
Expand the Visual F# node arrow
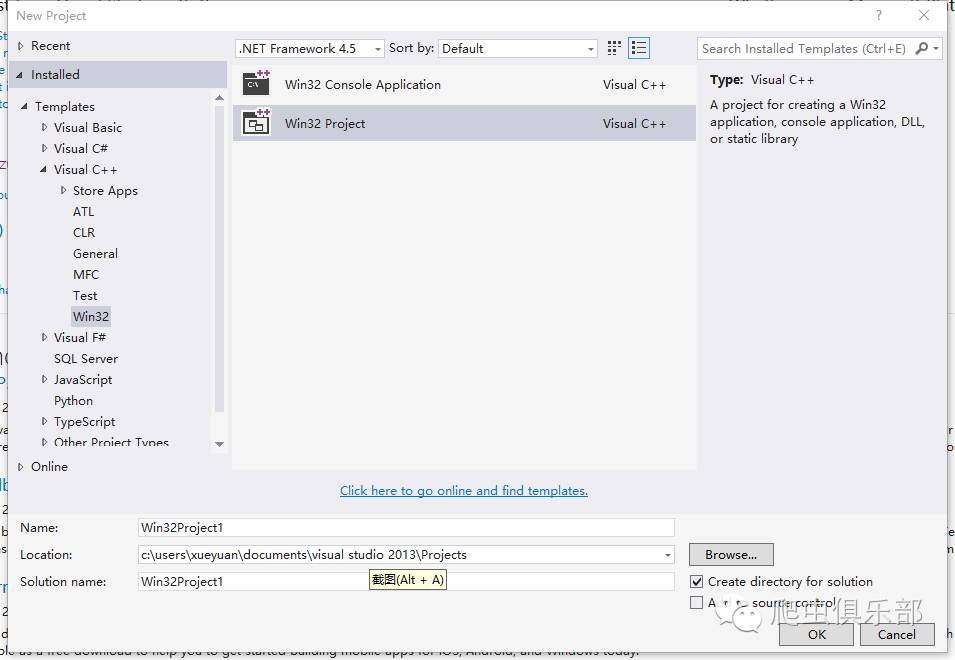click(x=44, y=337)
